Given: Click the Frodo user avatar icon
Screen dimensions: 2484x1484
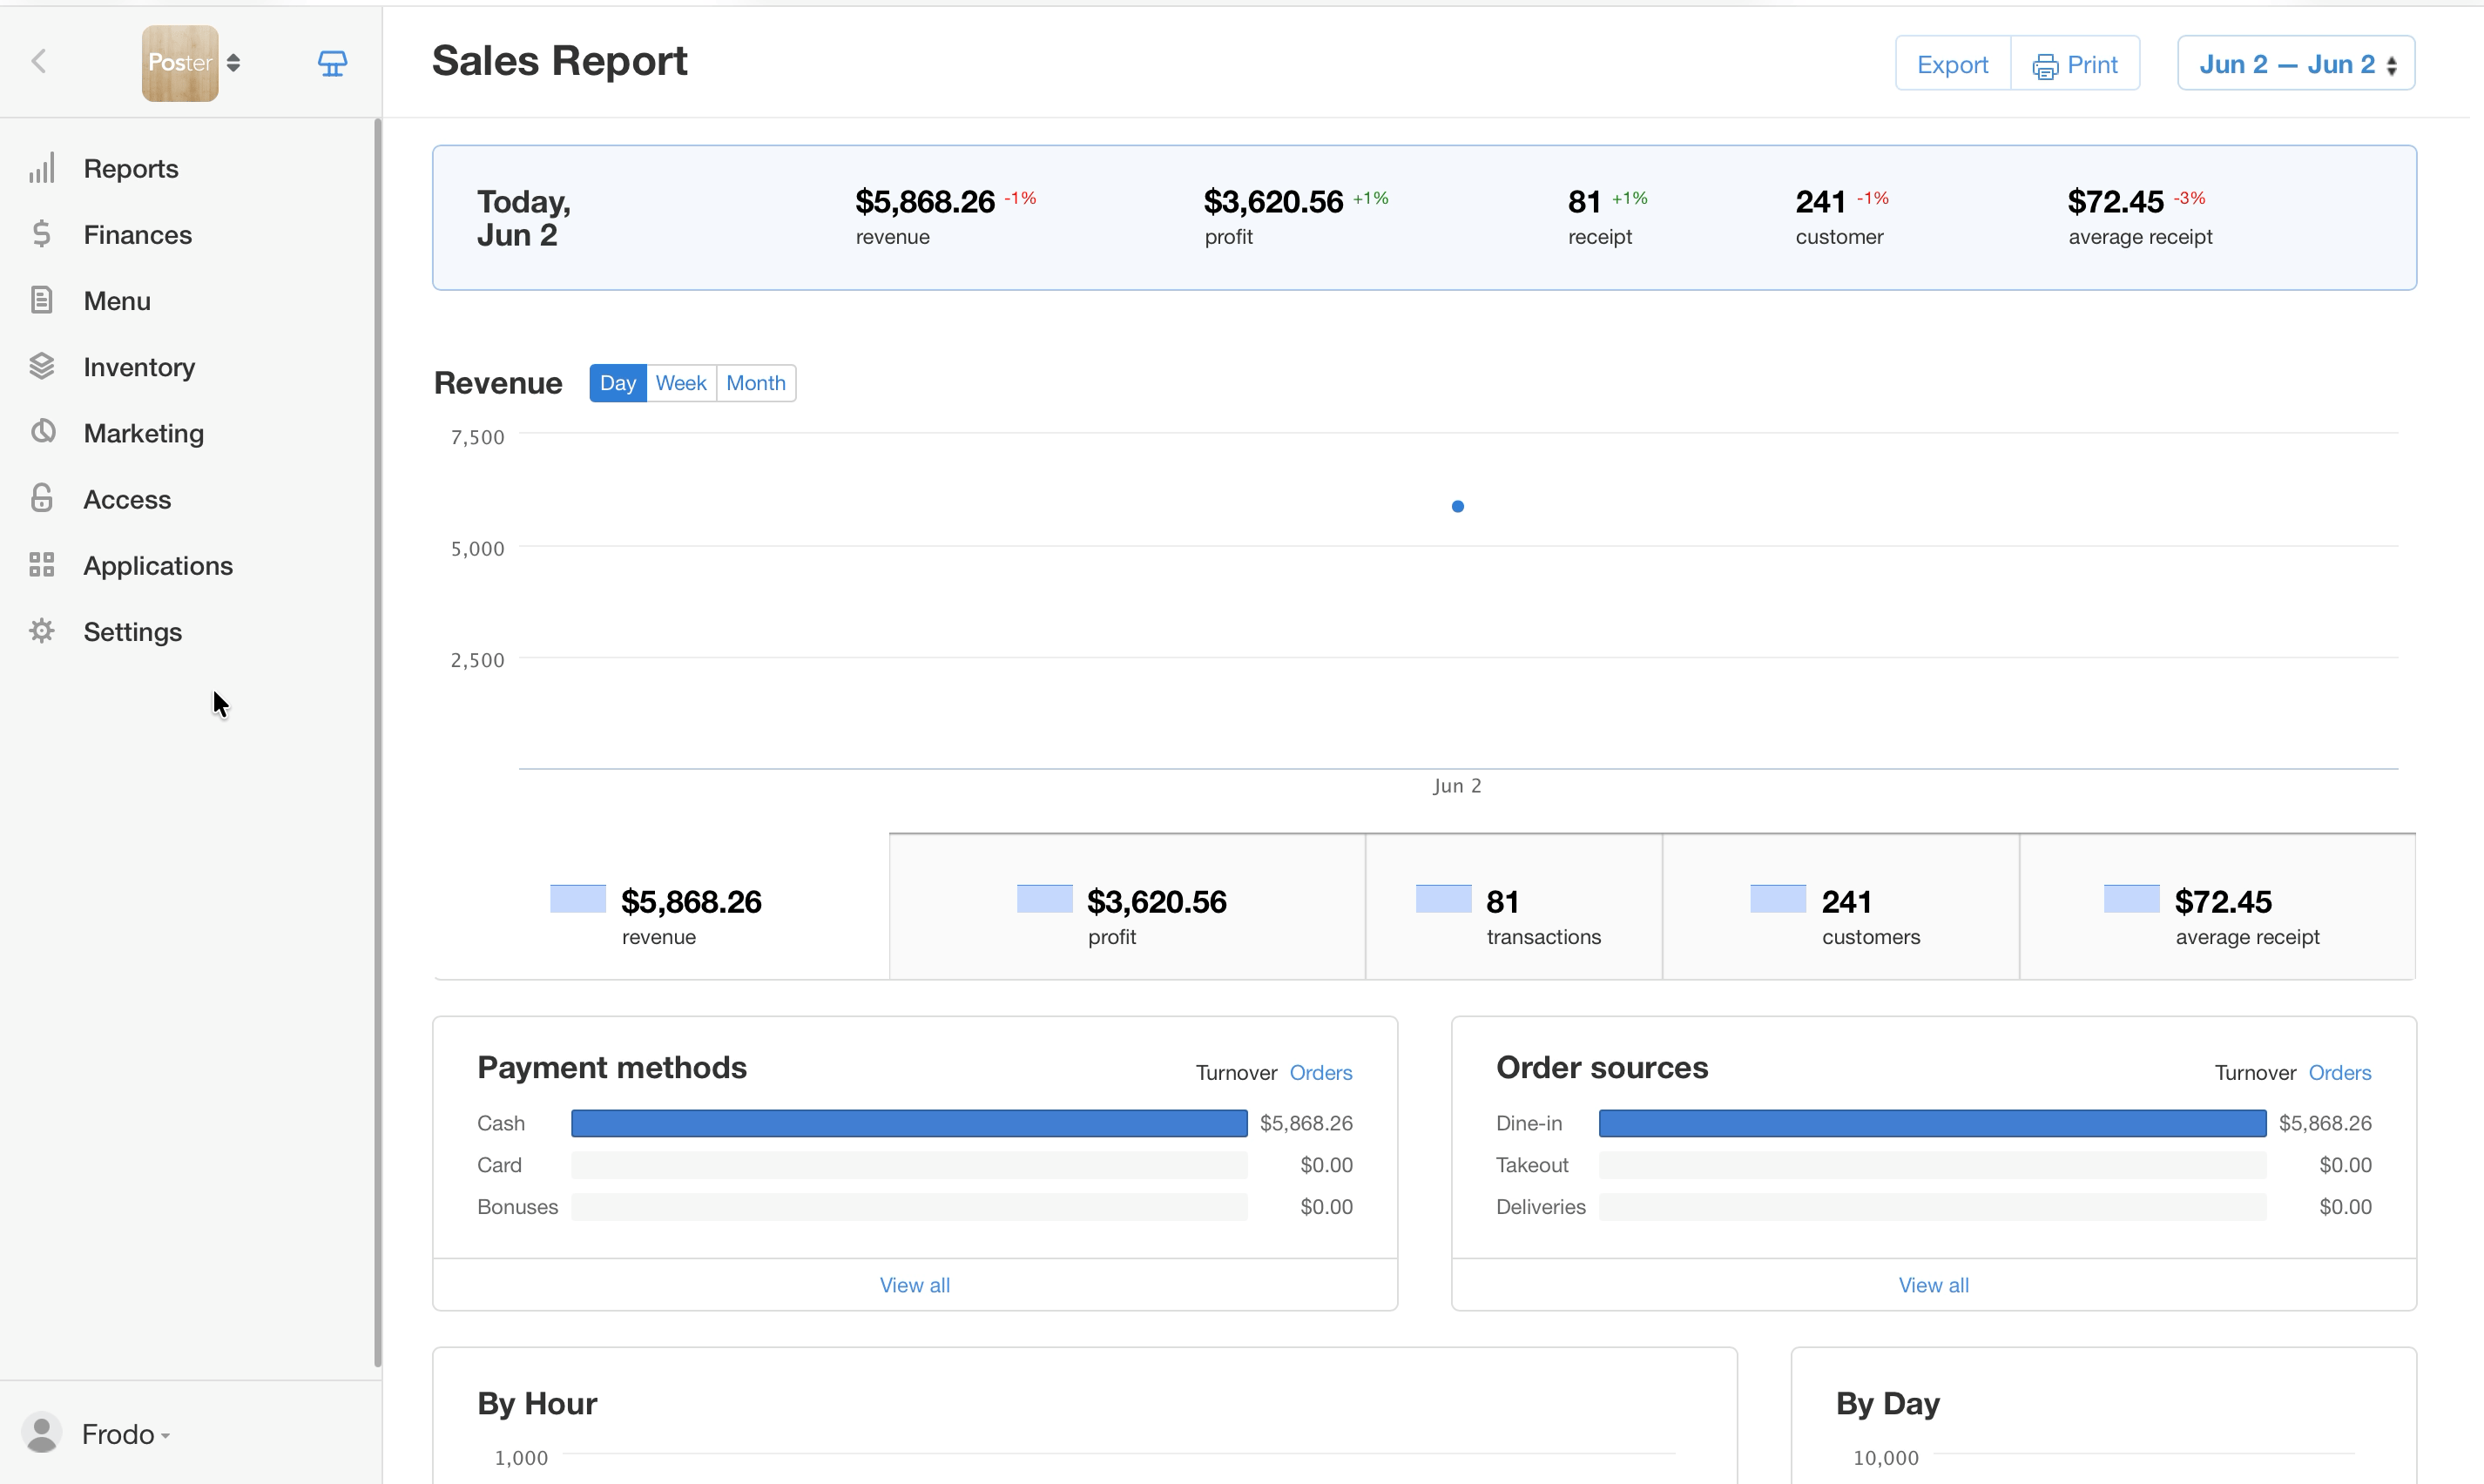Looking at the screenshot, I should click(x=42, y=1433).
